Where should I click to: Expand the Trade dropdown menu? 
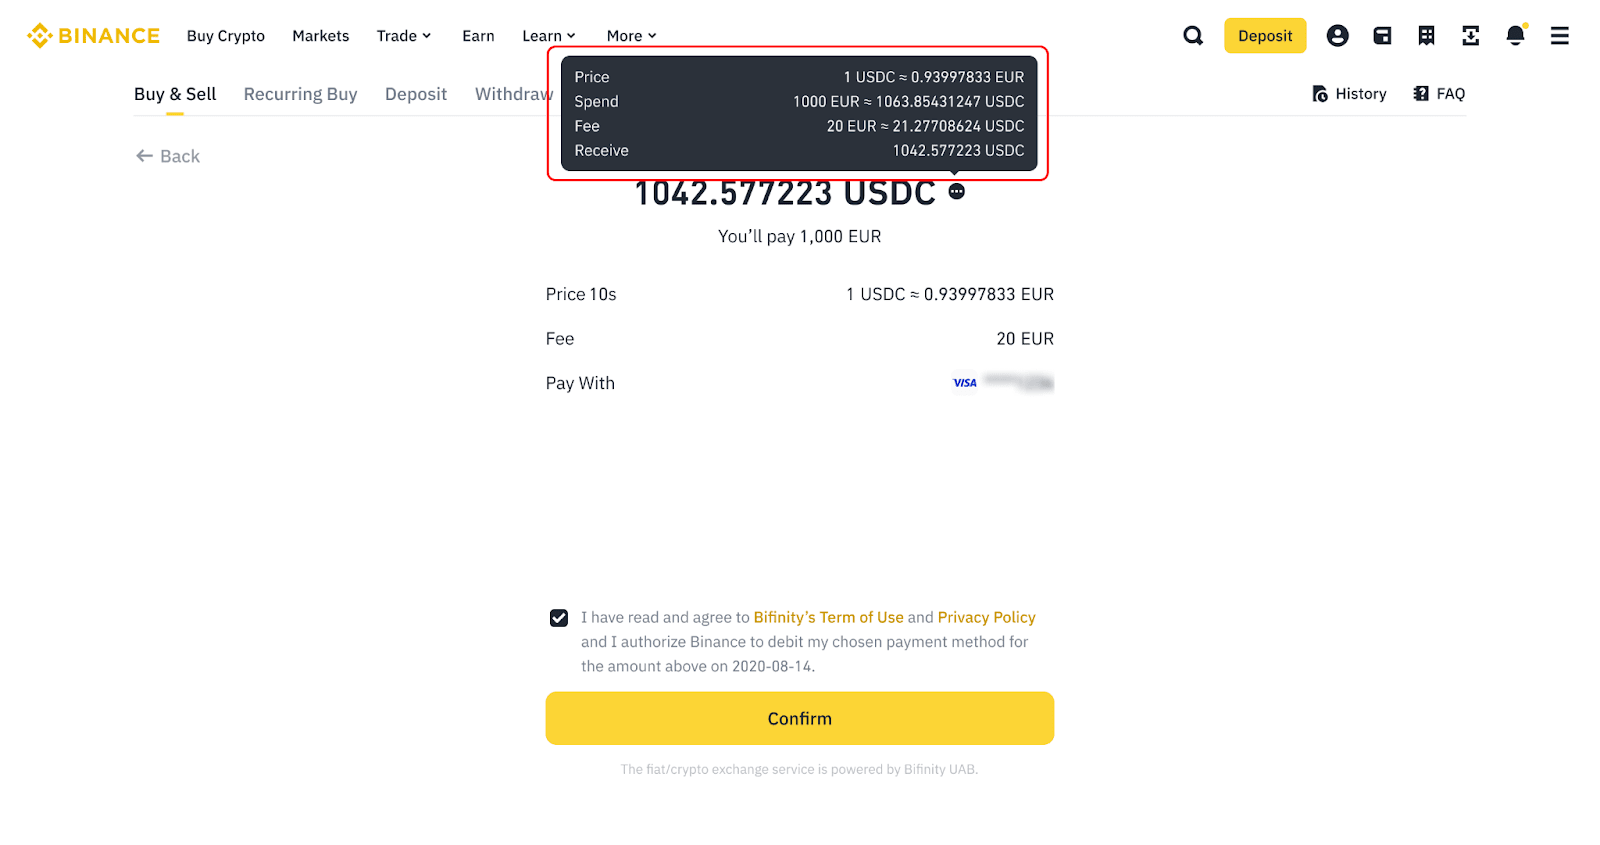click(x=403, y=36)
